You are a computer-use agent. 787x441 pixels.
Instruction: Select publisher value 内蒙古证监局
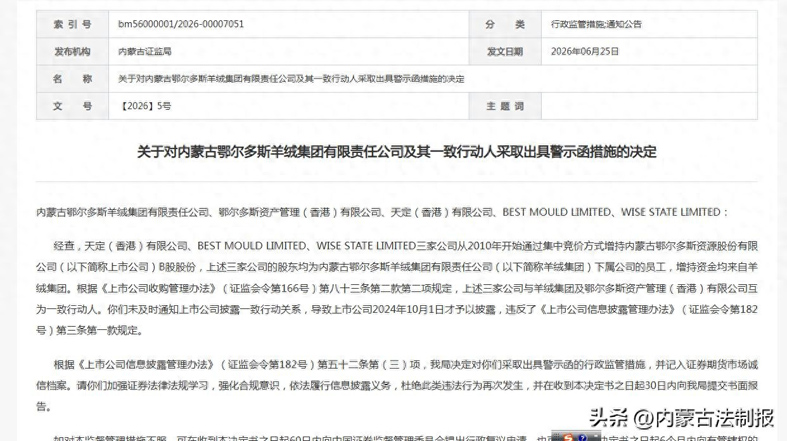[x=145, y=51]
